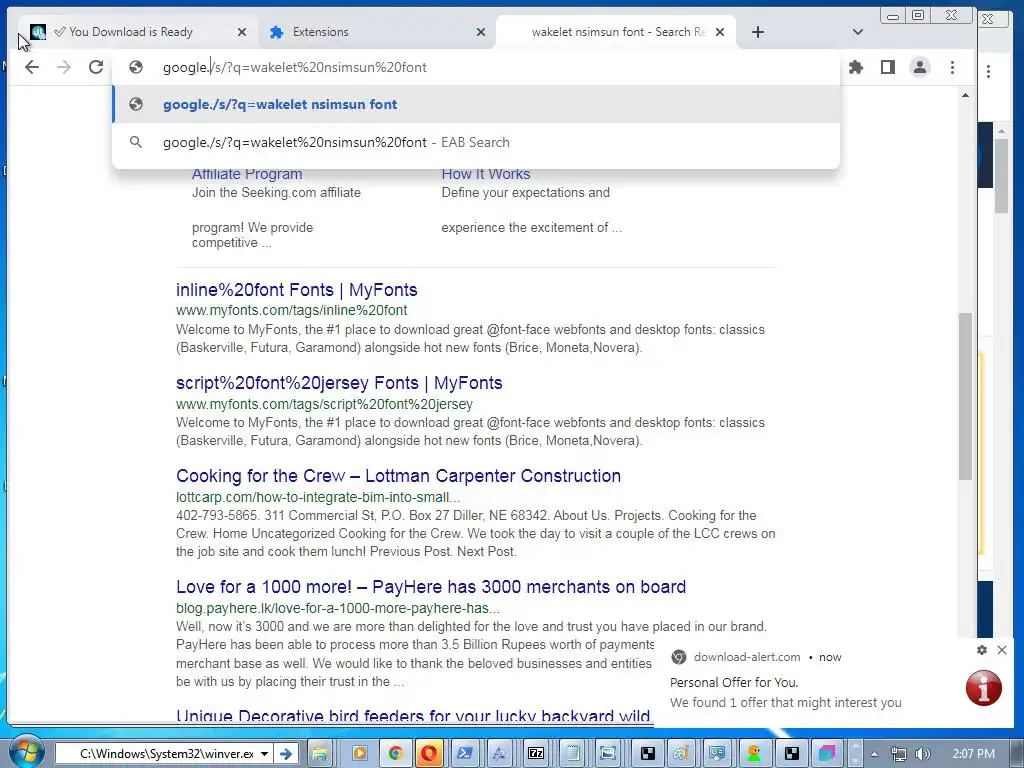Screen dimensions: 1024x768
Task: Open the Opera browser taskbar icon
Action: coord(429,754)
